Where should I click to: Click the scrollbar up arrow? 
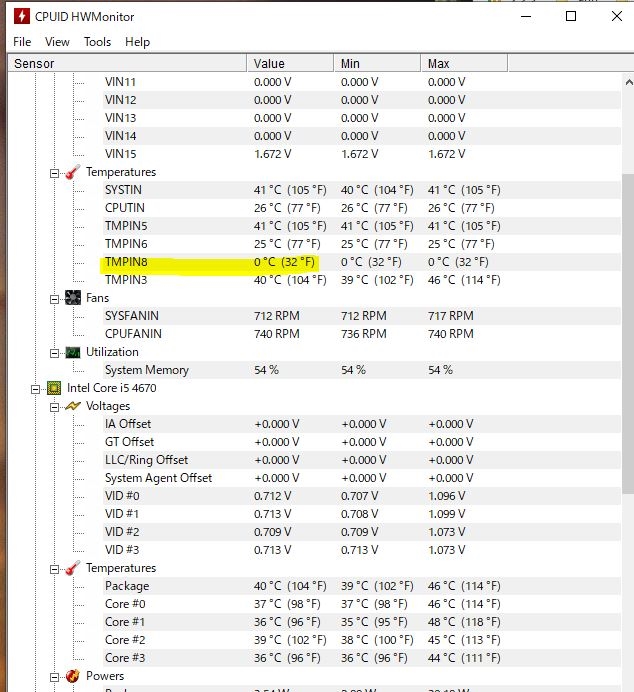pyautogui.click(x=628, y=82)
